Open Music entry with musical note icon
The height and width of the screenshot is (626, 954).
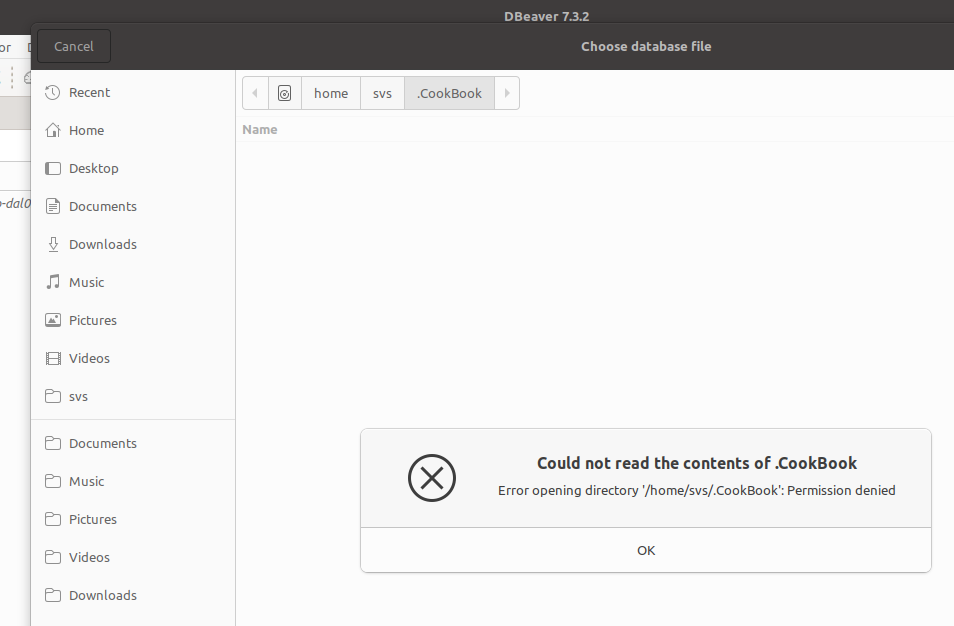click(133, 282)
